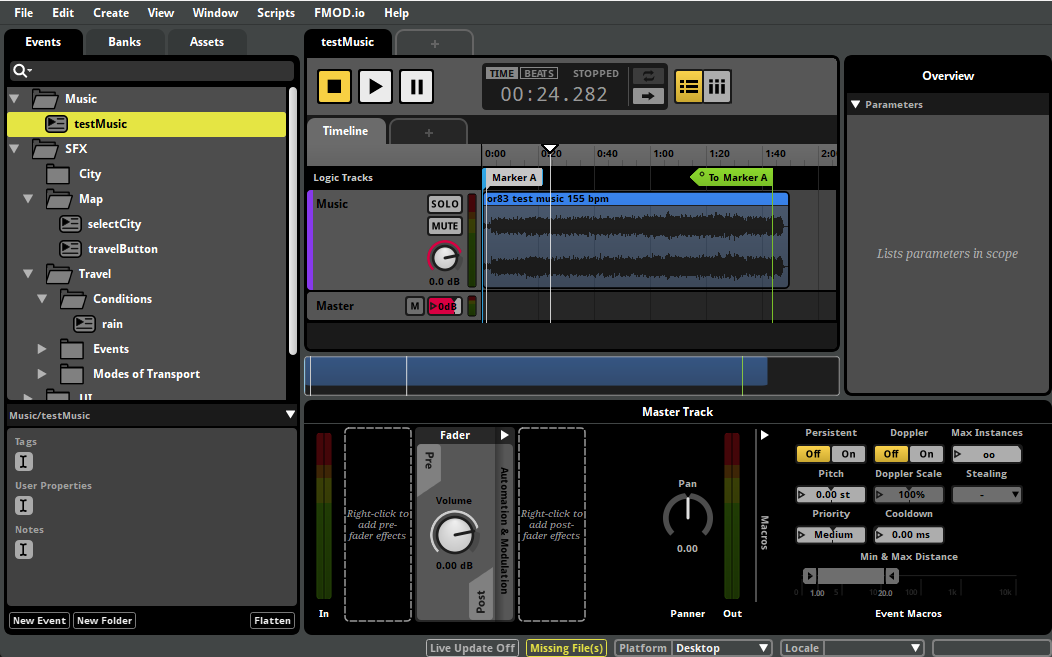
Task: Enable Doppler with On button
Action: click(926, 454)
